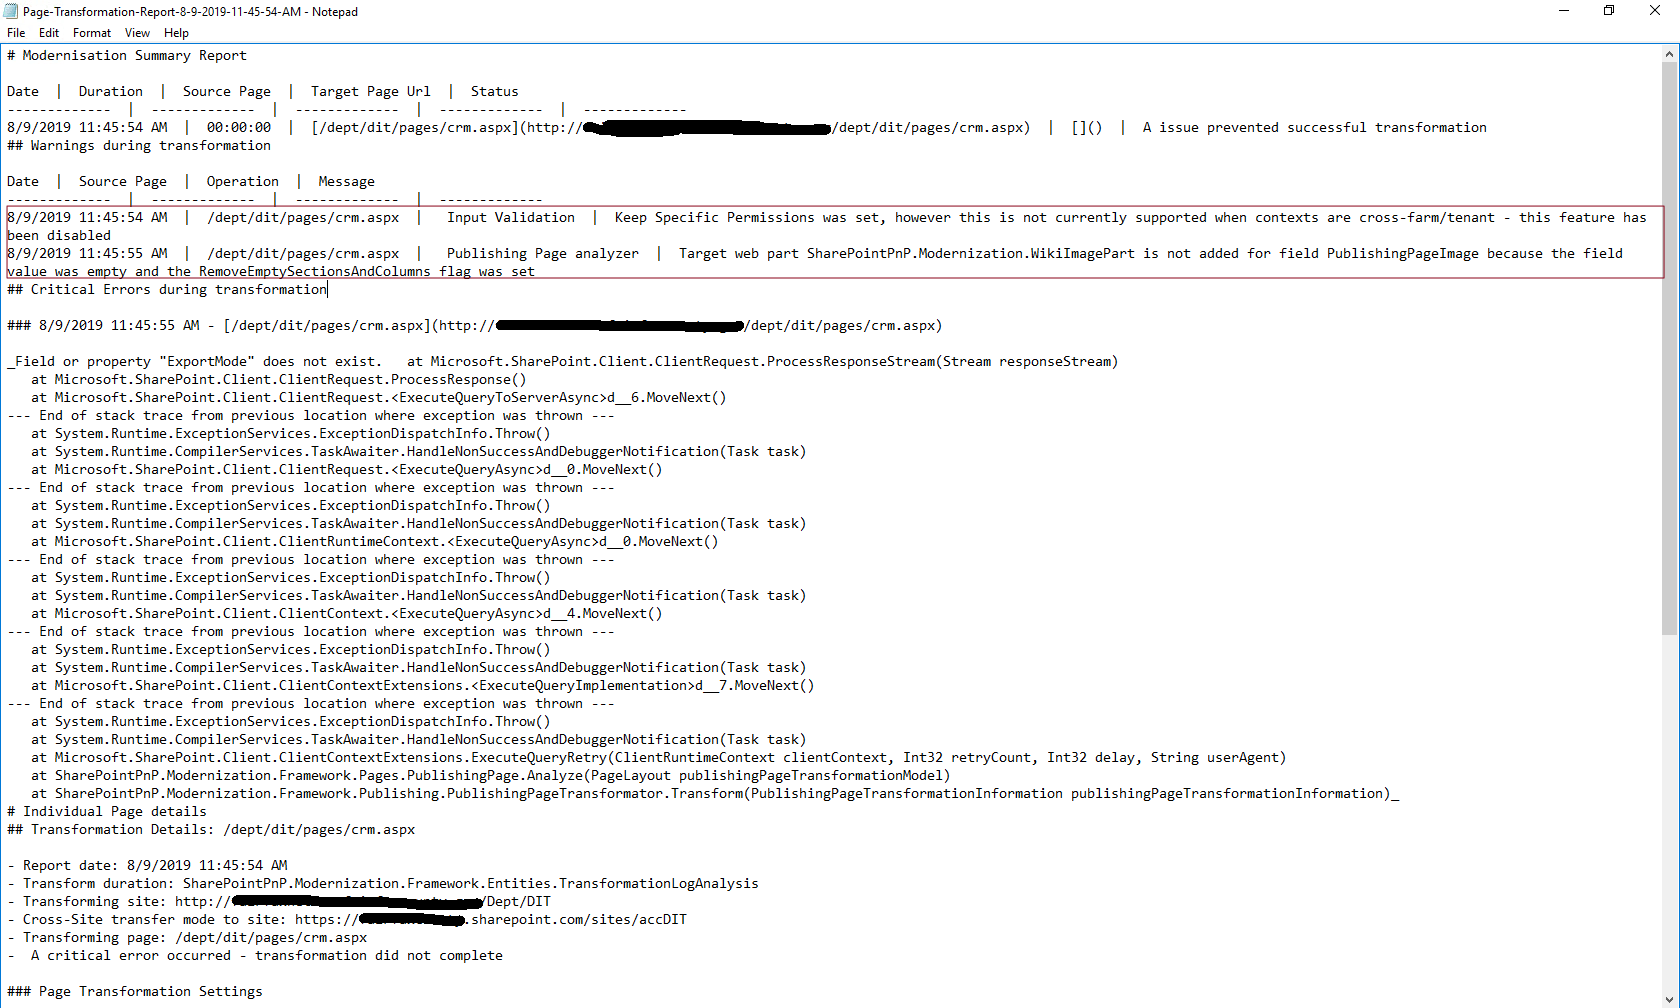Open the Edit menu
The image size is (1680, 1008).
(49, 33)
